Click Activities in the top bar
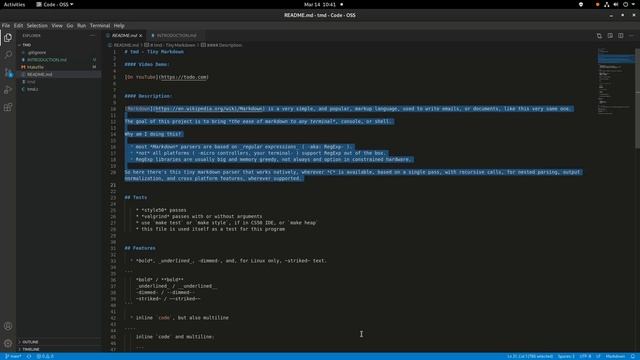Screen dimensions: 640x360 tap(14, 4)
